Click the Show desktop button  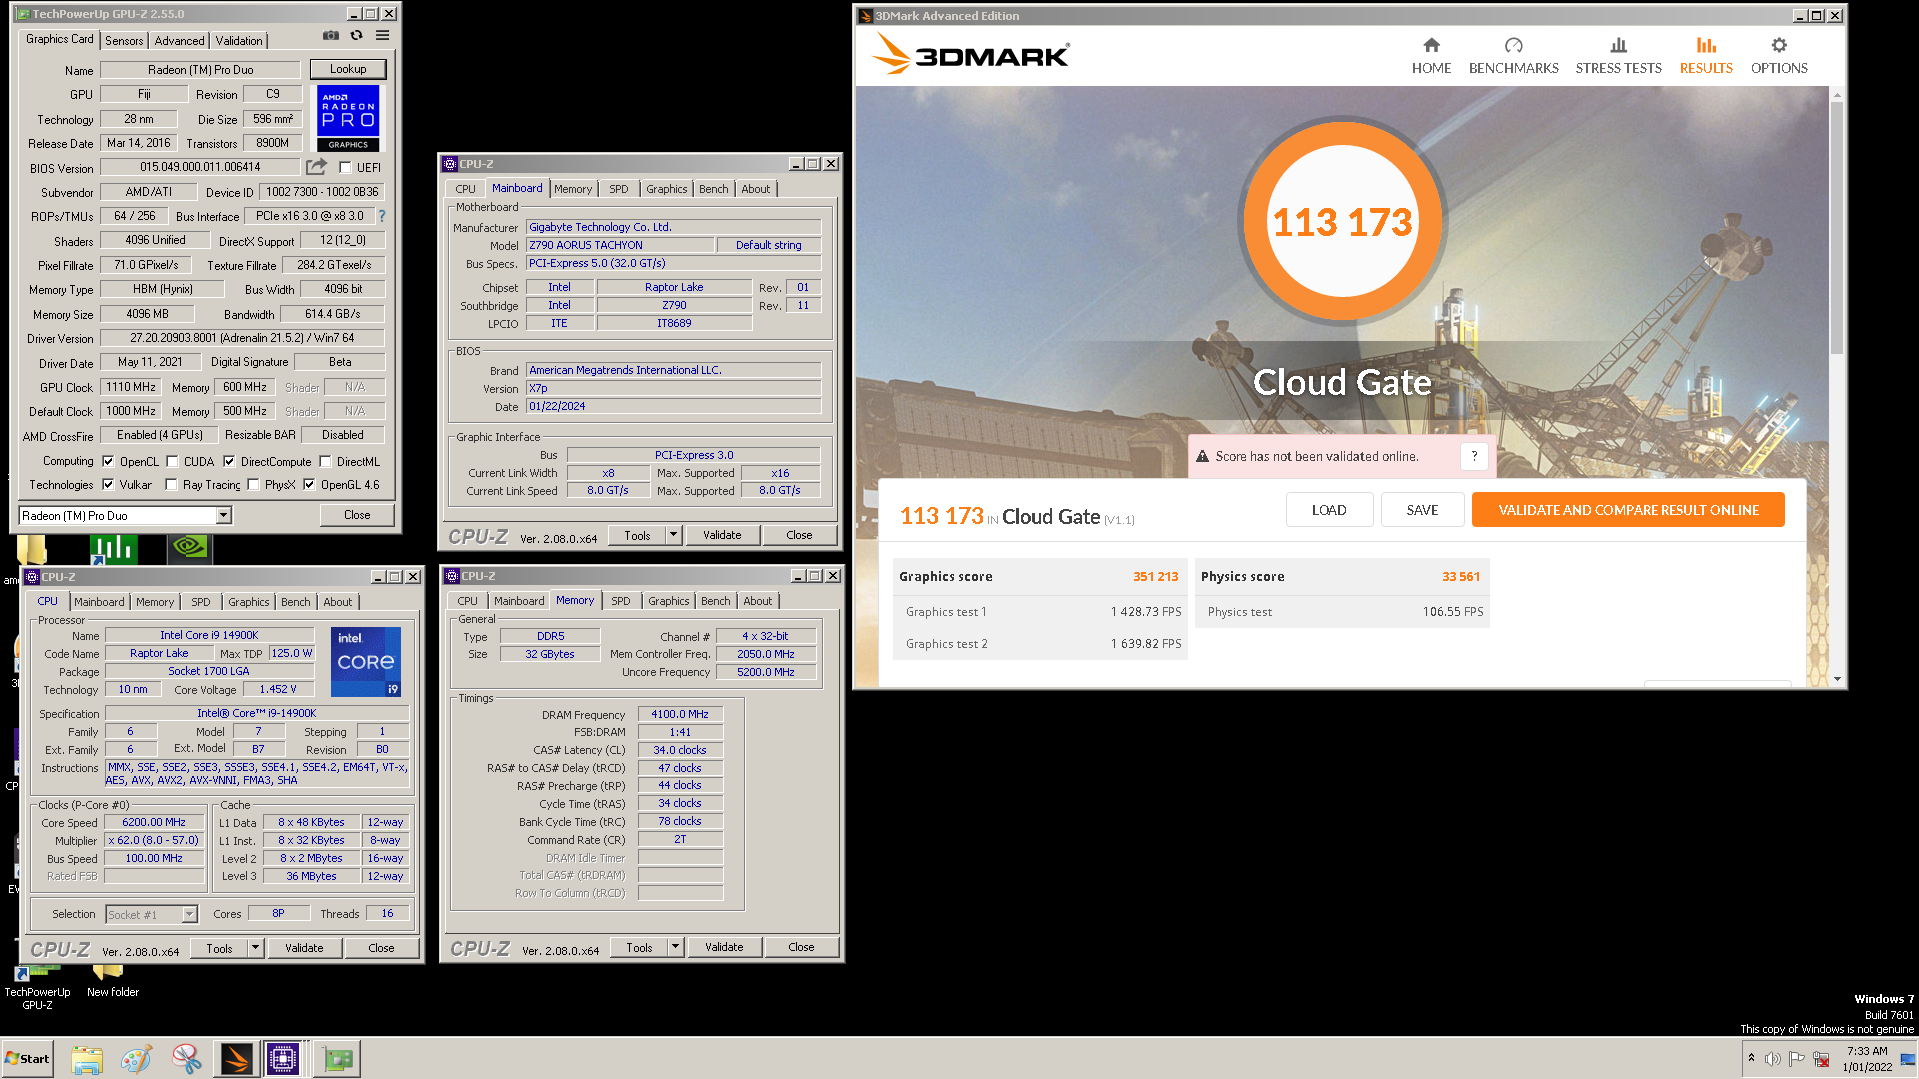1909,1059
